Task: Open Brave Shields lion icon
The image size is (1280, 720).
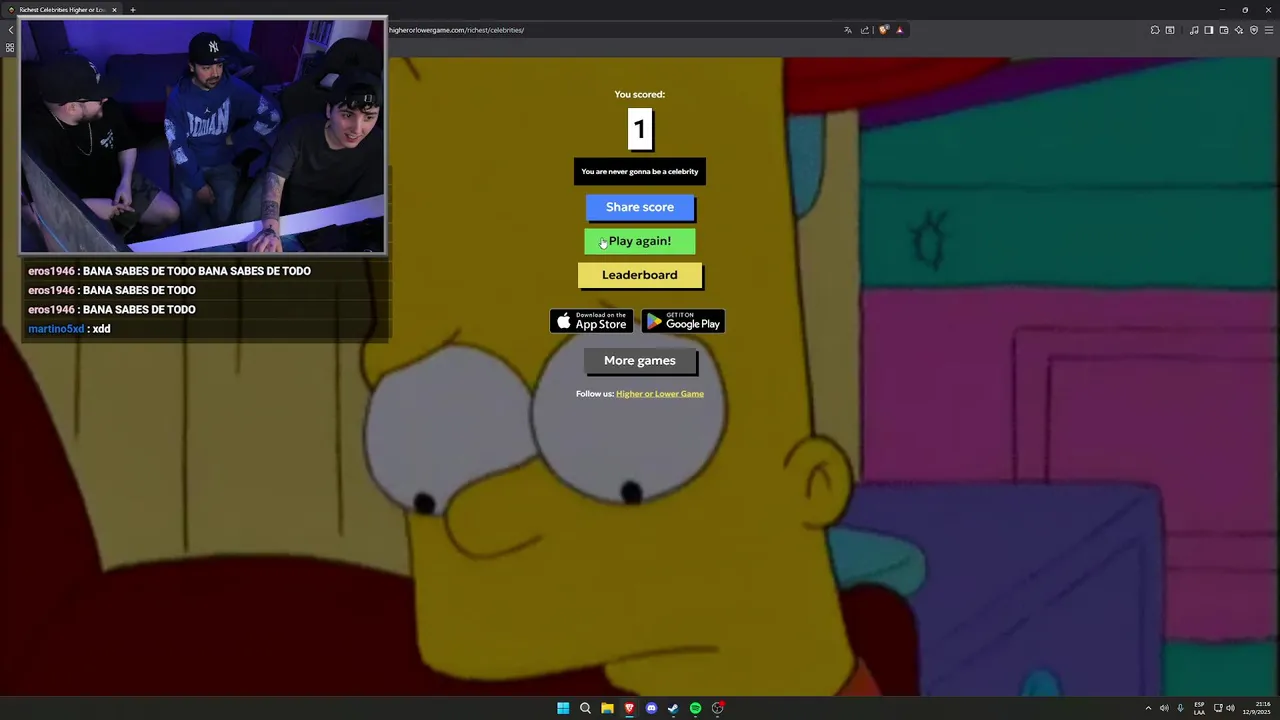Action: 884,30
